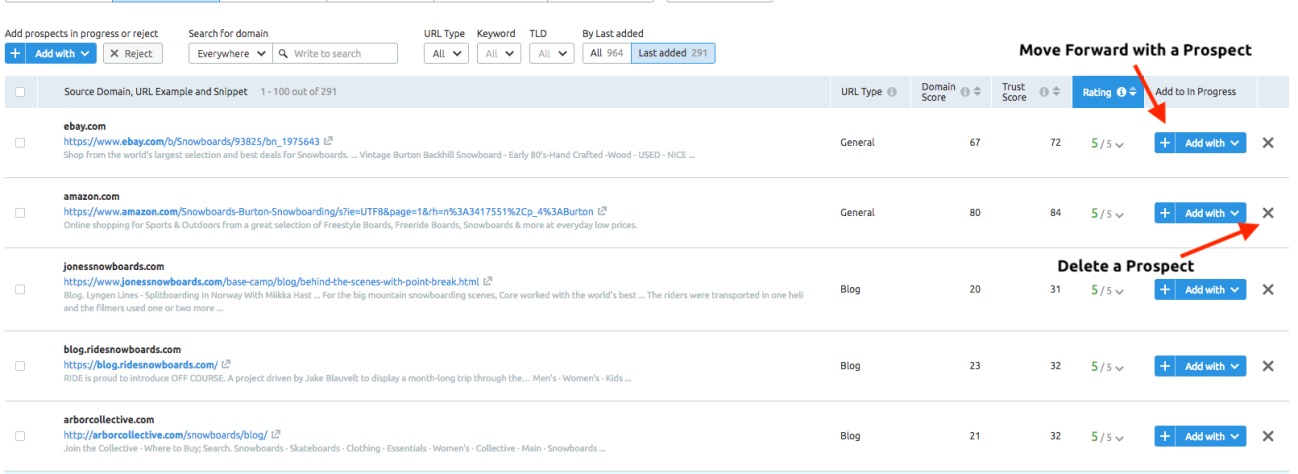Select all prospects with the header checkbox
Viewport: 1298px width, 474px height.
pos(21,92)
